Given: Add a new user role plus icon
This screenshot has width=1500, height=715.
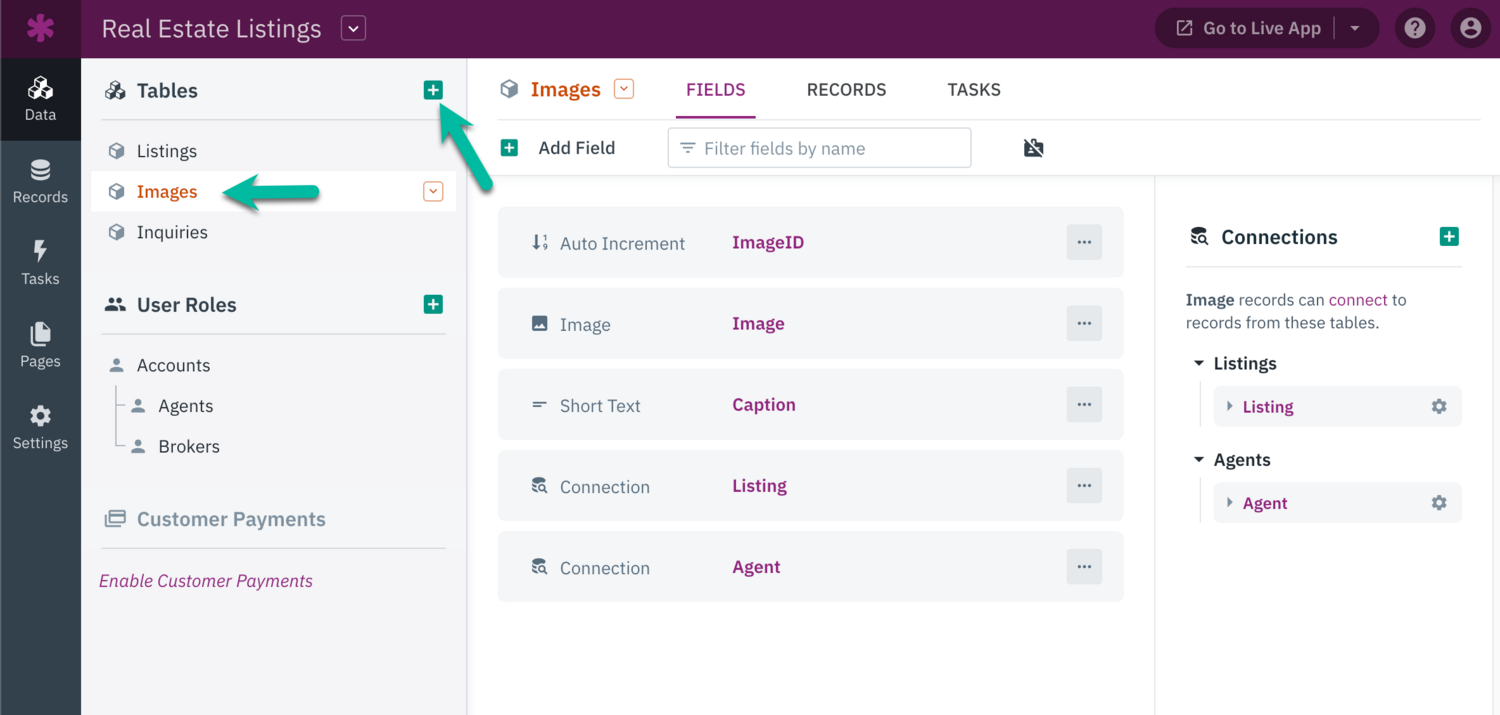Looking at the screenshot, I should click(433, 304).
